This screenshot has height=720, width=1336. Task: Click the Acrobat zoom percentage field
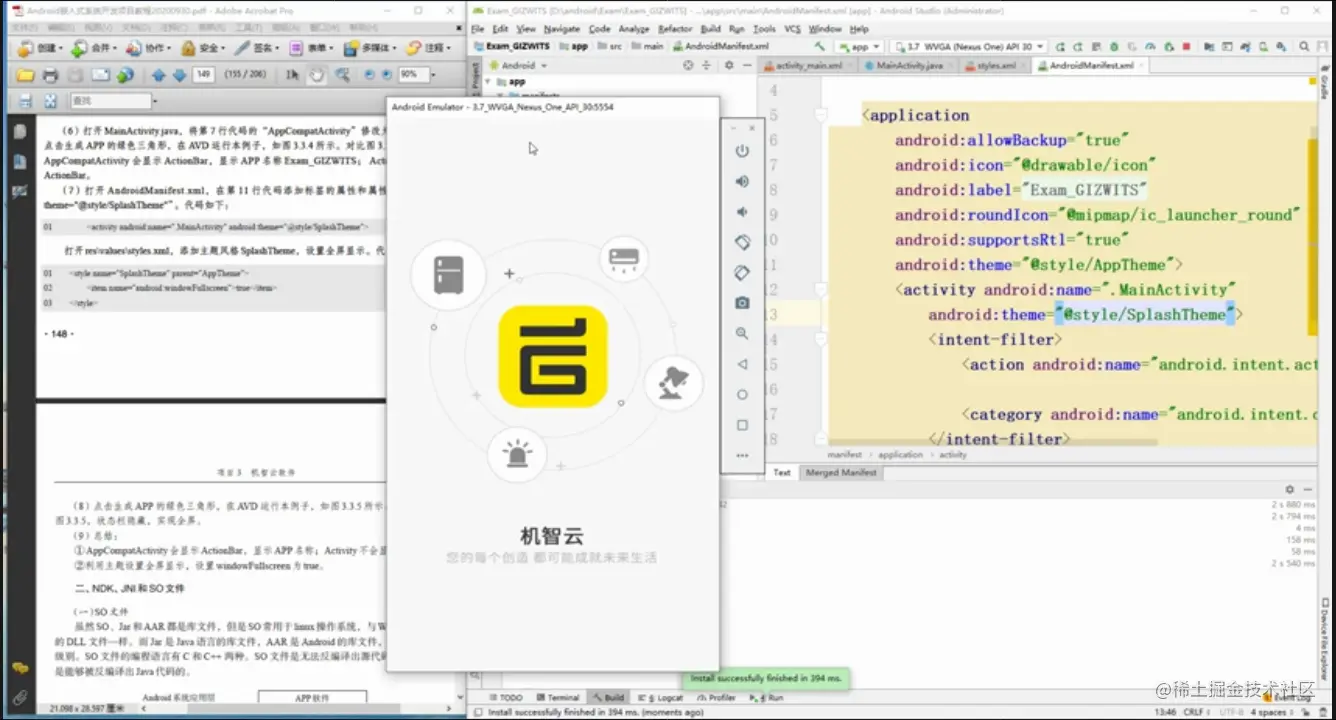click(x=412, y=74)
